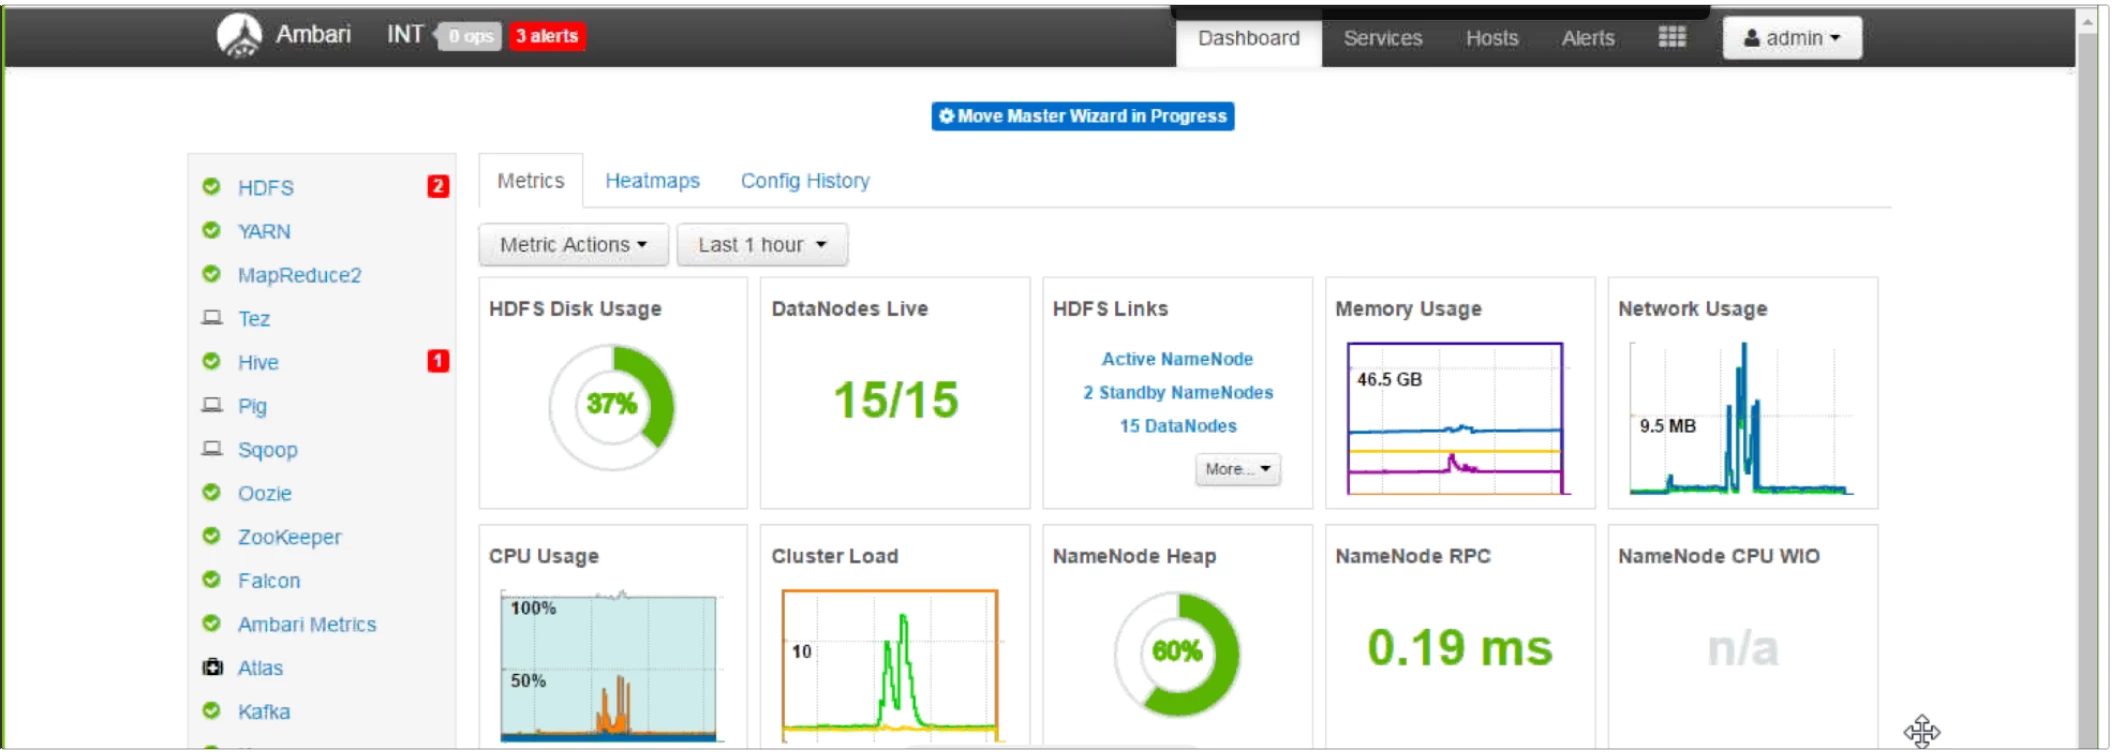
Task: Click the Falcon green status icon
Action: [211, 579]
